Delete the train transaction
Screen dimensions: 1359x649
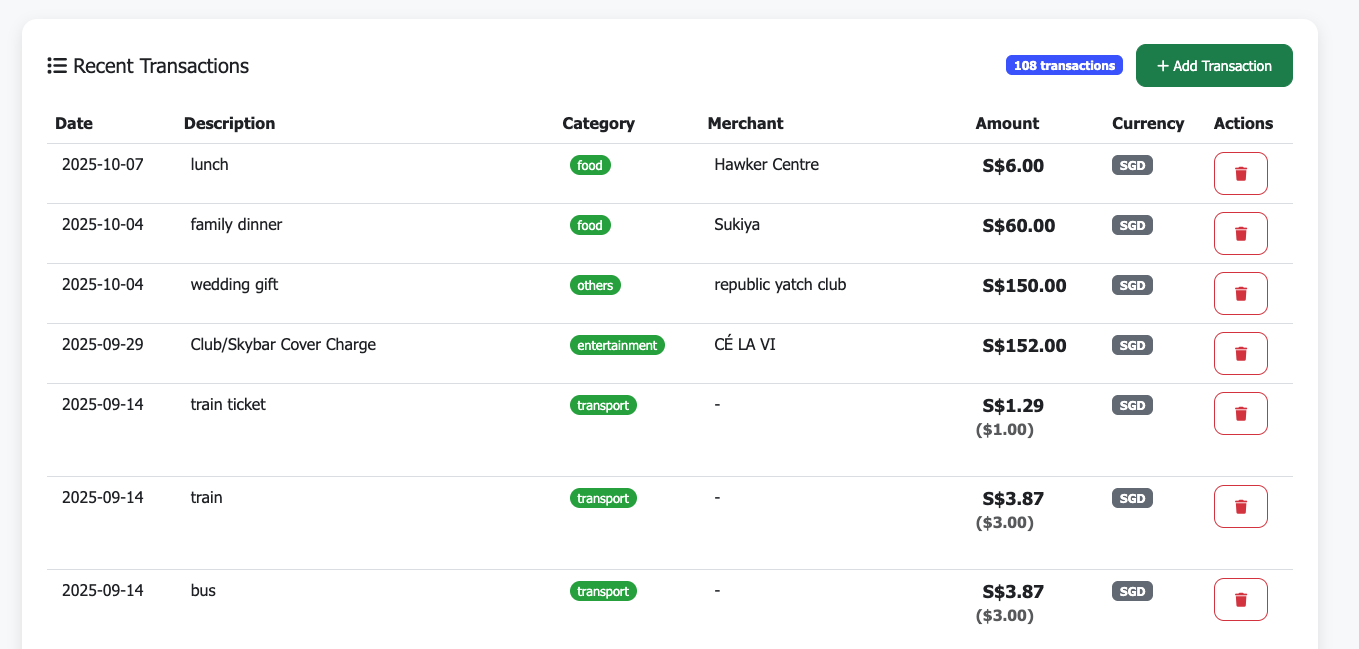1240,506
